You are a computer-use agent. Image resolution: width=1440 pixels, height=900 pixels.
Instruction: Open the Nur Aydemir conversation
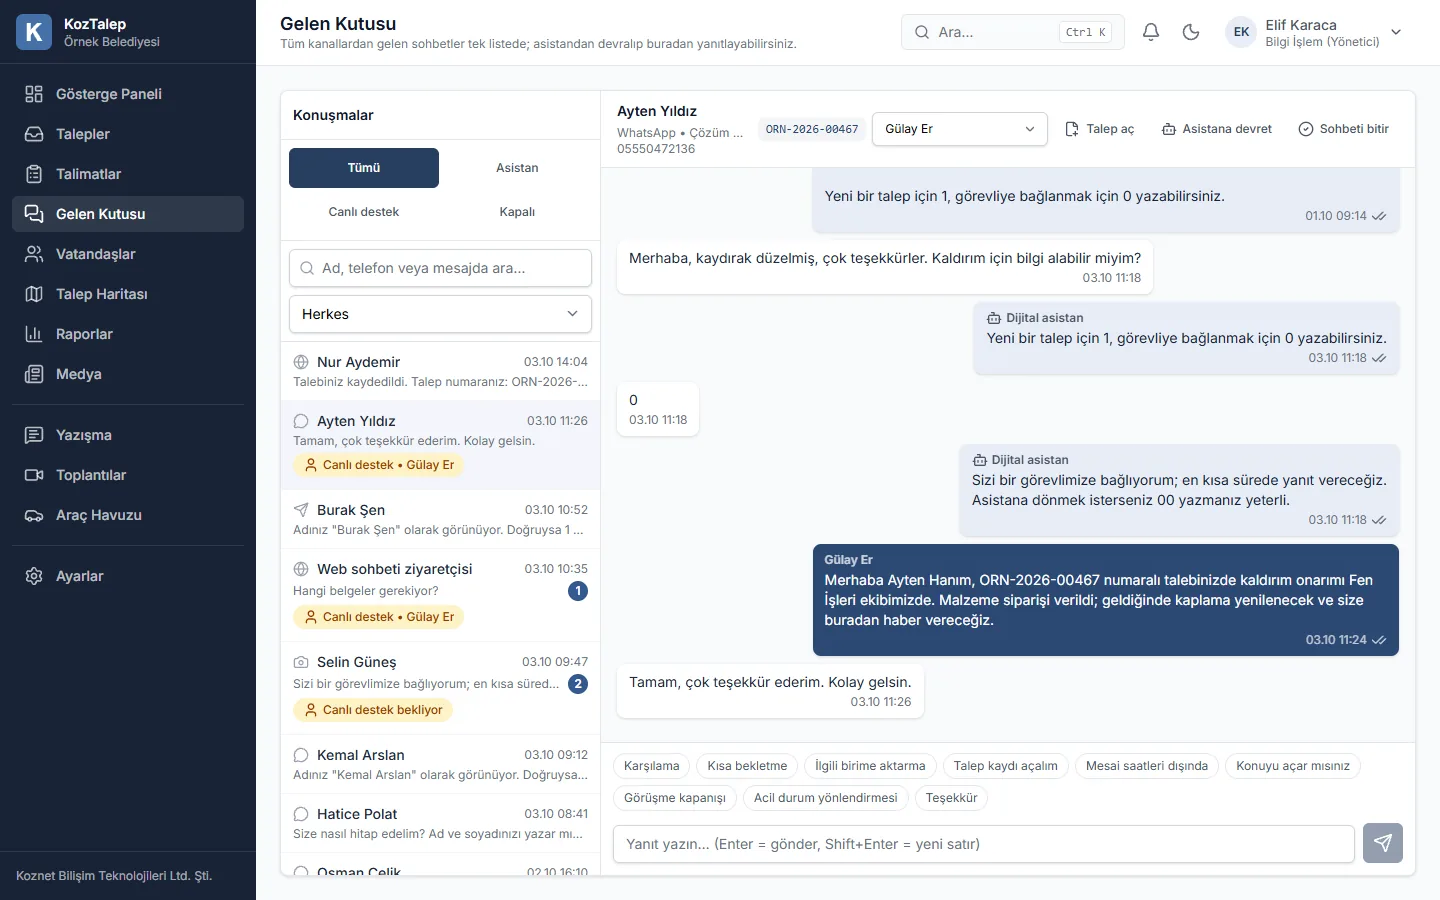(x=440, y=372)
